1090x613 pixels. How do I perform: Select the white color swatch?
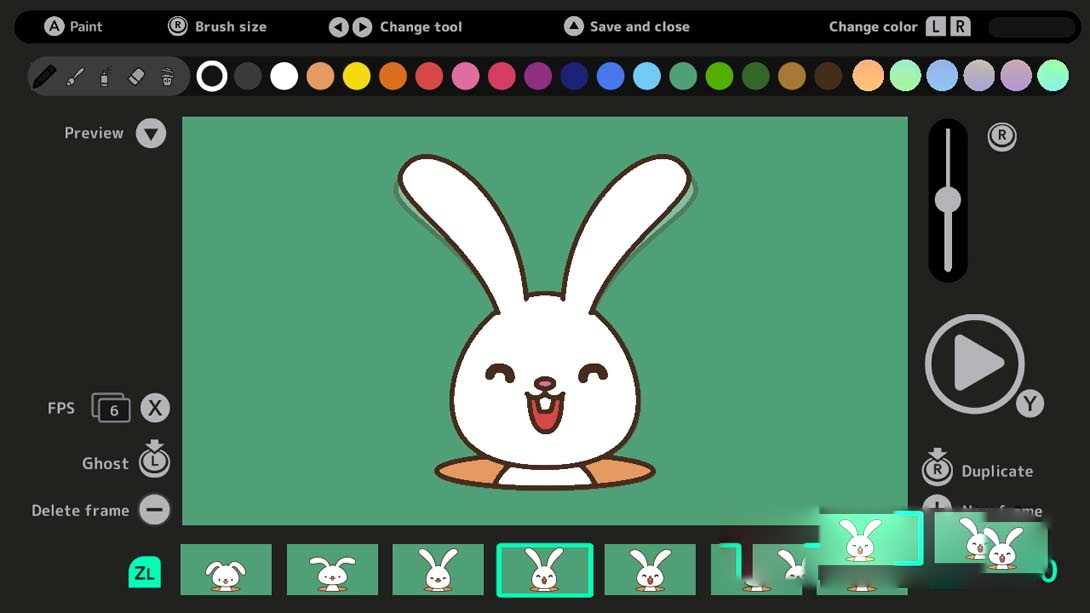(284, 76)
